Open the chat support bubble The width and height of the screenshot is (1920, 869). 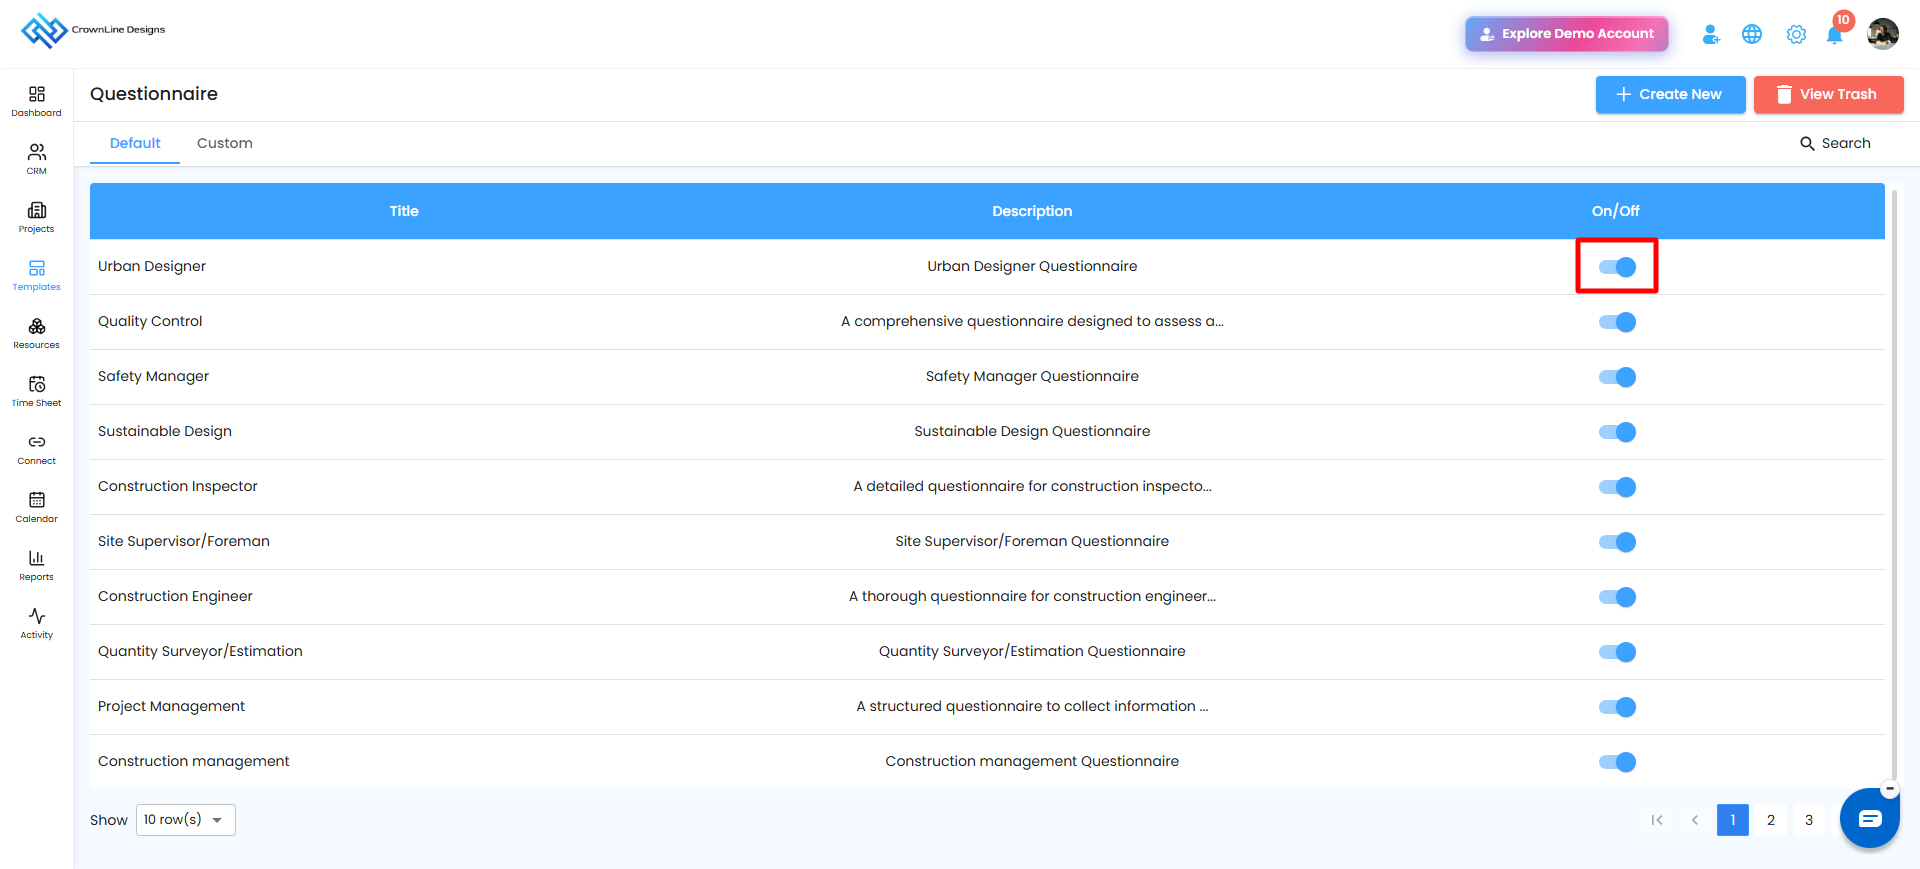pos(1870,818)
